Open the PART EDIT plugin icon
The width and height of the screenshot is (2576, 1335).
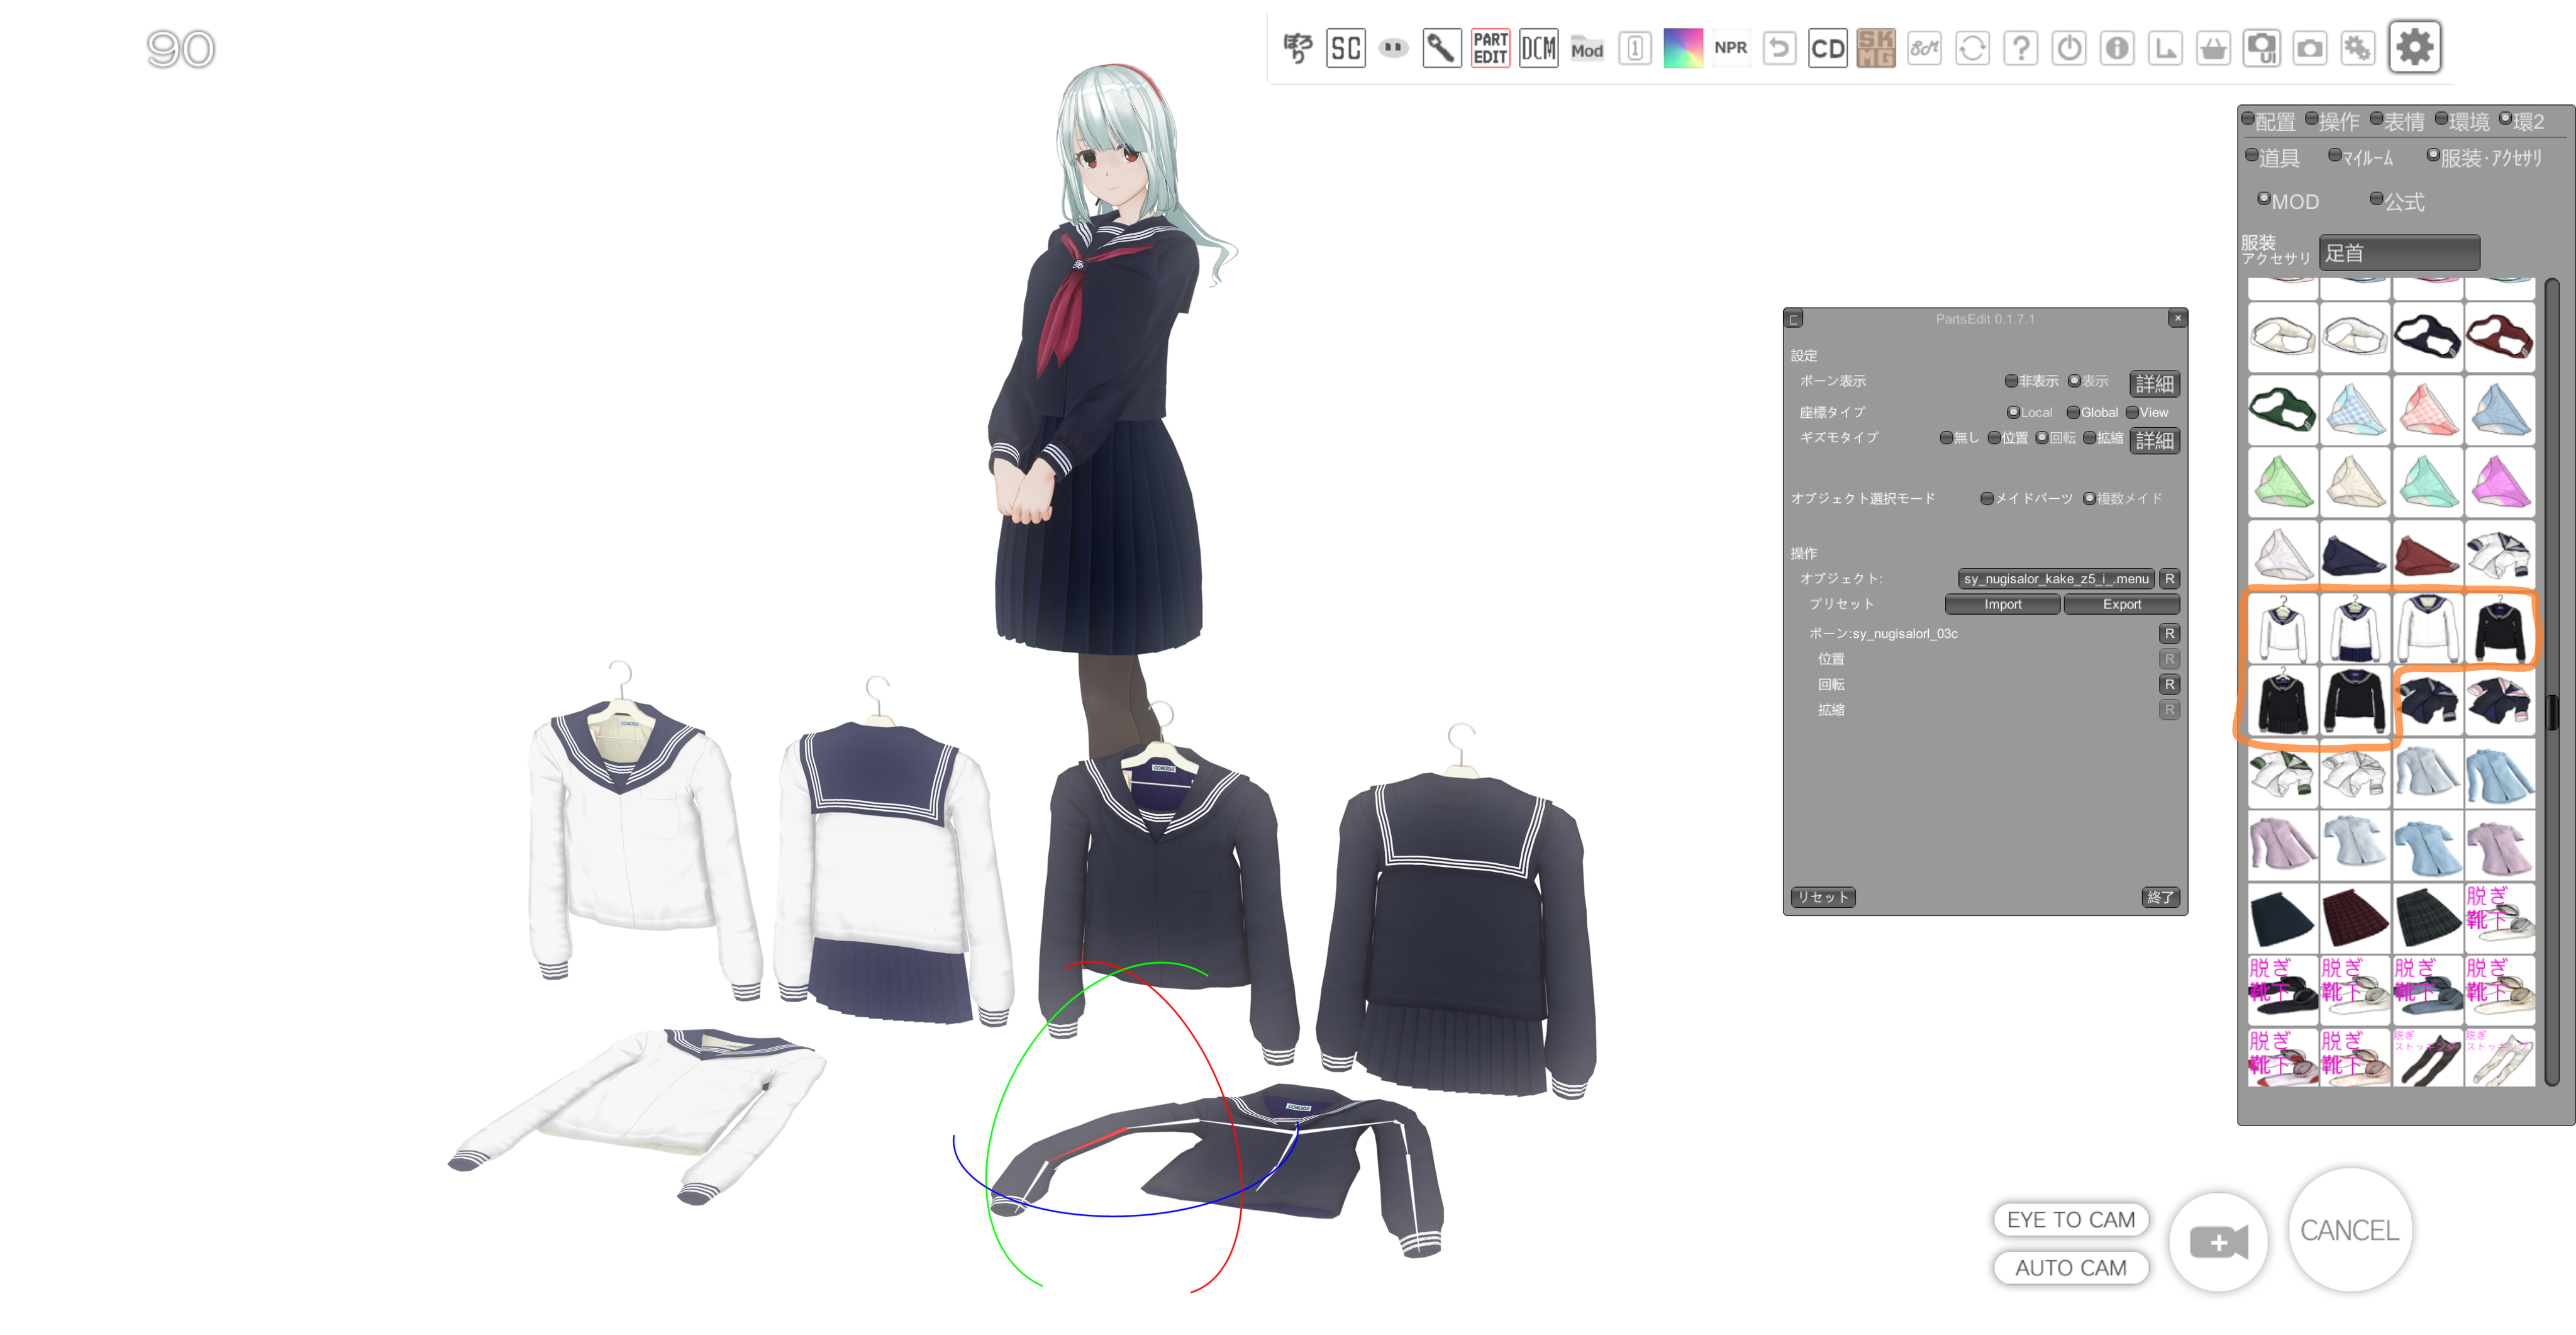coord(1489,48)
